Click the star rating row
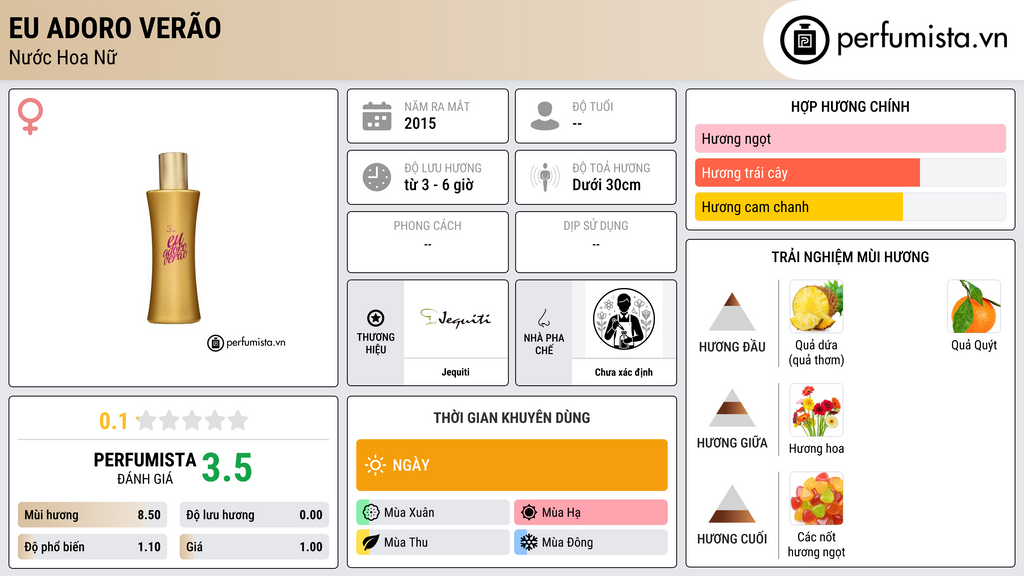The image size is (1024, 576). coord(192,421)
